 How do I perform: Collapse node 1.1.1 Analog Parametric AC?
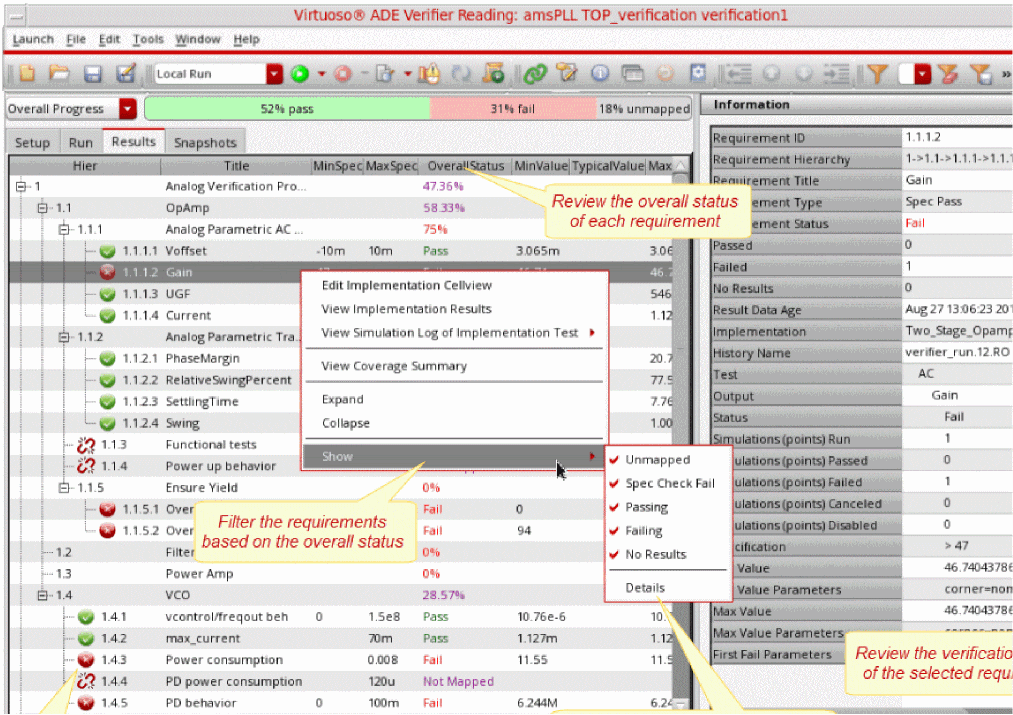pyautogui.click(x=64, y=229)
